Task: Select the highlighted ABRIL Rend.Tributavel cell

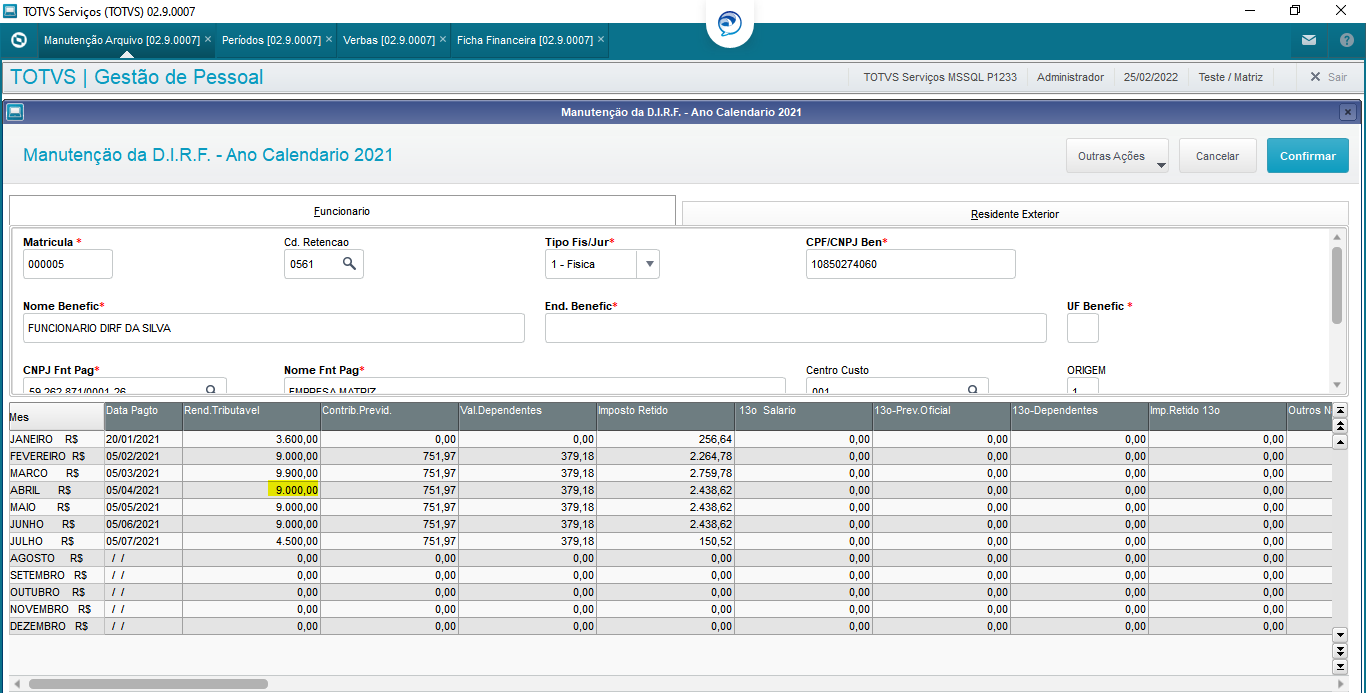Action: click(x=293, y=490)
